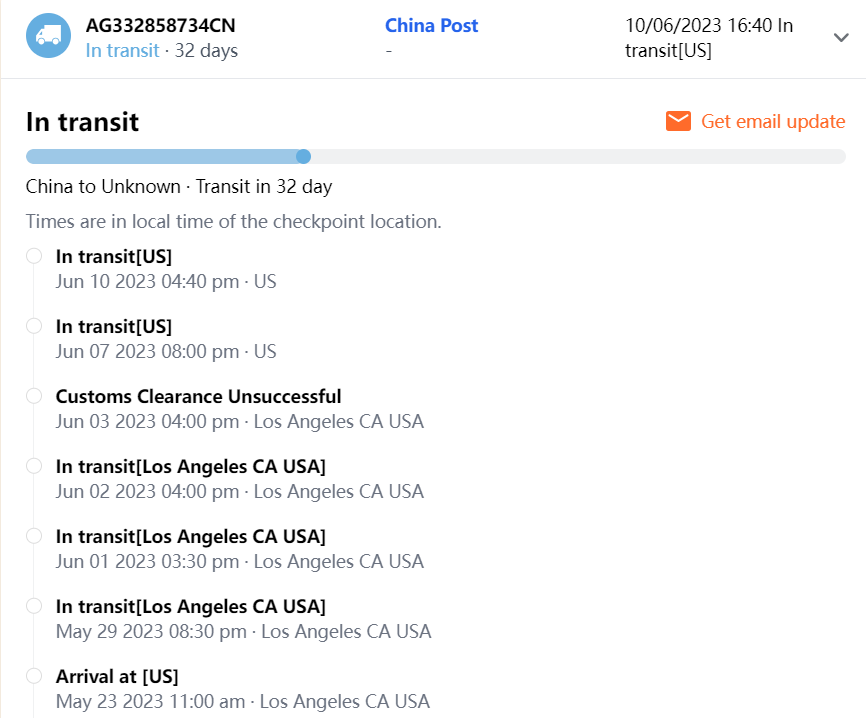Click Customs Clearance Unsuccessful timeline marker
The image size is (866, 718).
(34, 396)
